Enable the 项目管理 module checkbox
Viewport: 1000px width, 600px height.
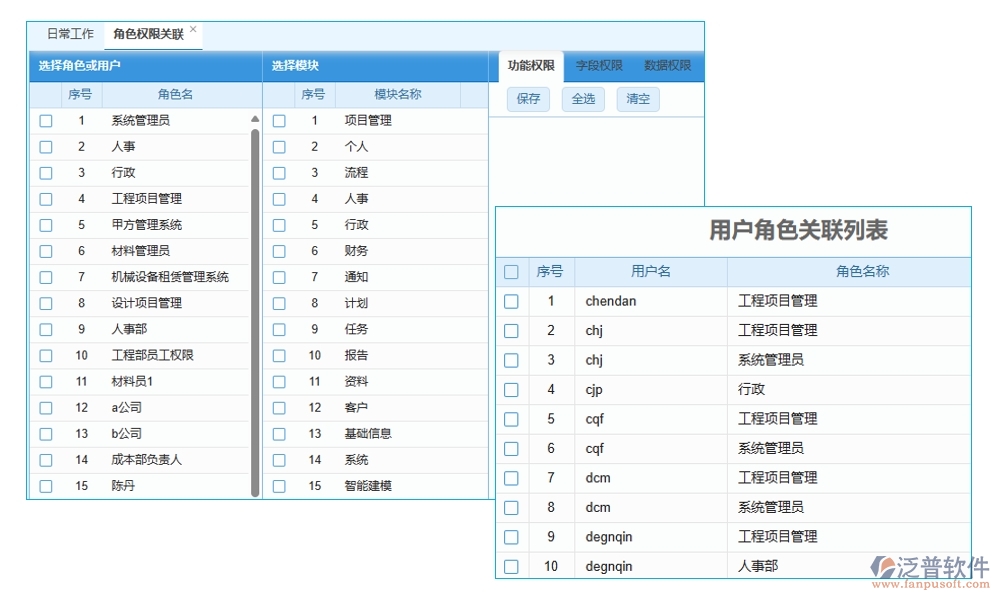(278, 120)
